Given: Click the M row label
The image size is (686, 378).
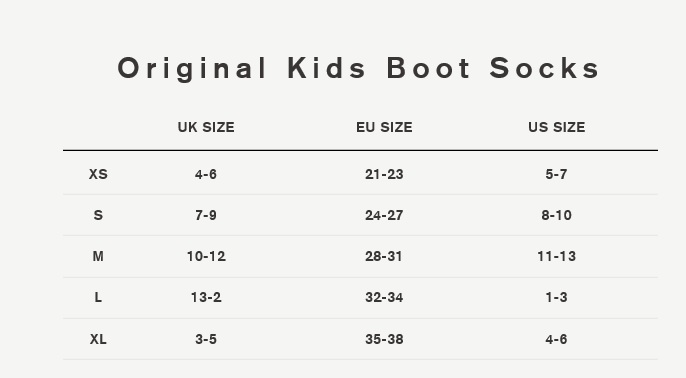Looking at the screenshot, I should 98,256.
